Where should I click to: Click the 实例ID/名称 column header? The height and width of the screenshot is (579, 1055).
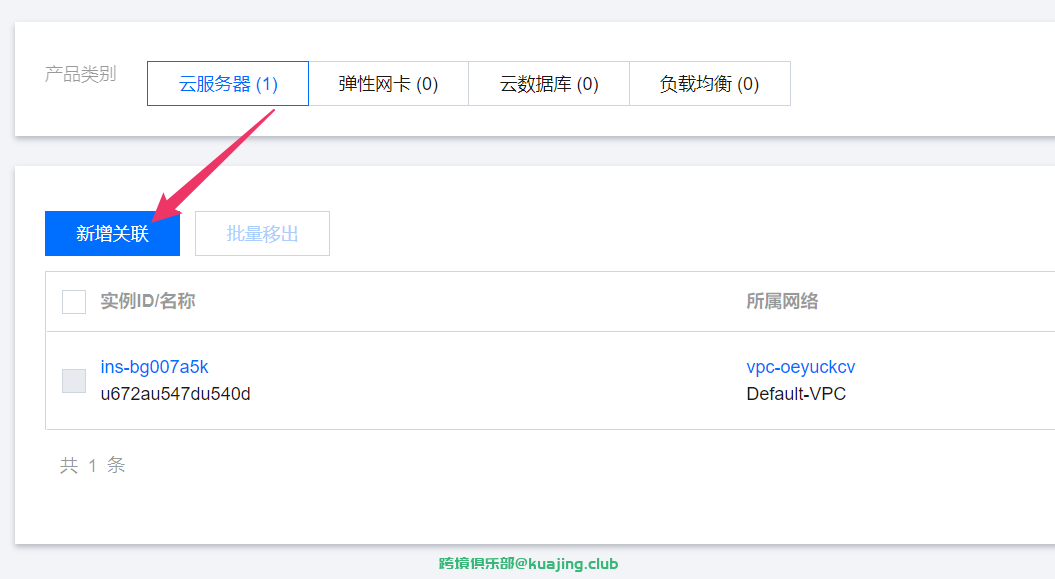click(x=148, y=301)
